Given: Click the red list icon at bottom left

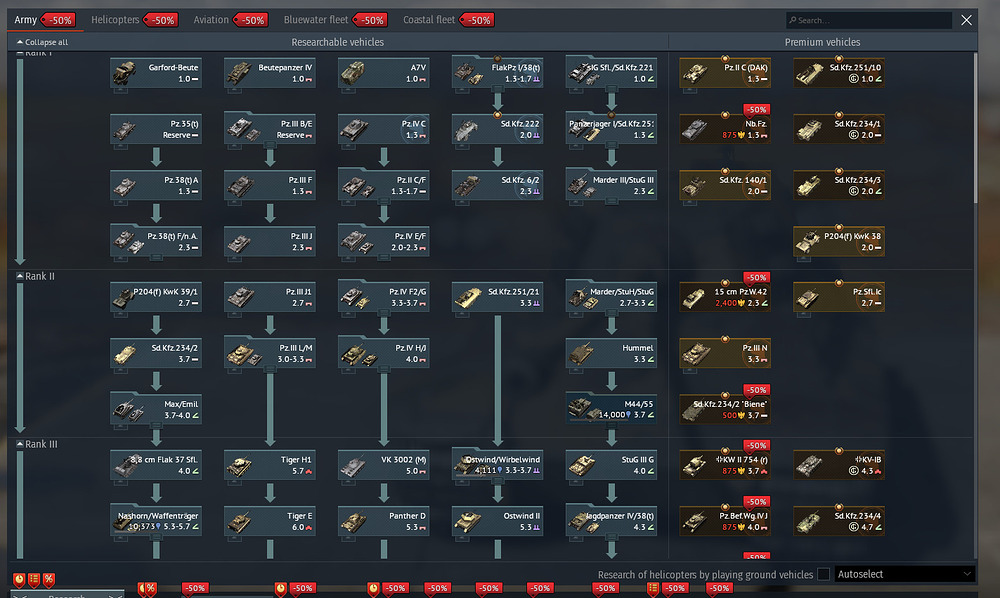Looking at the screenshot, I should pos(34,579).
